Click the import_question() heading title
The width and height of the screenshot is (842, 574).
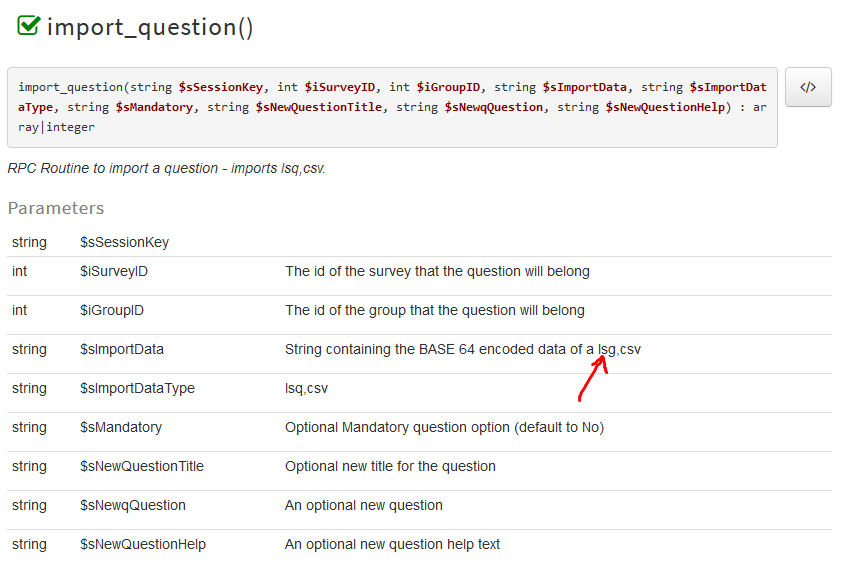tap(150, 27)
